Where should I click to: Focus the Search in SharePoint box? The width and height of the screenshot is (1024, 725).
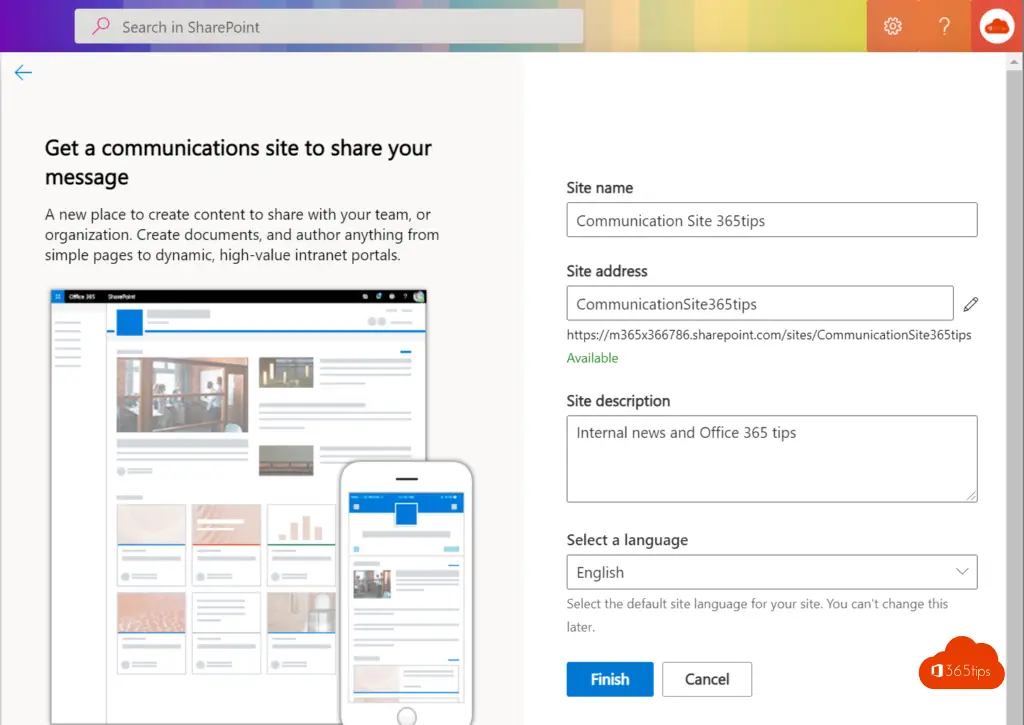pos(328,27)
